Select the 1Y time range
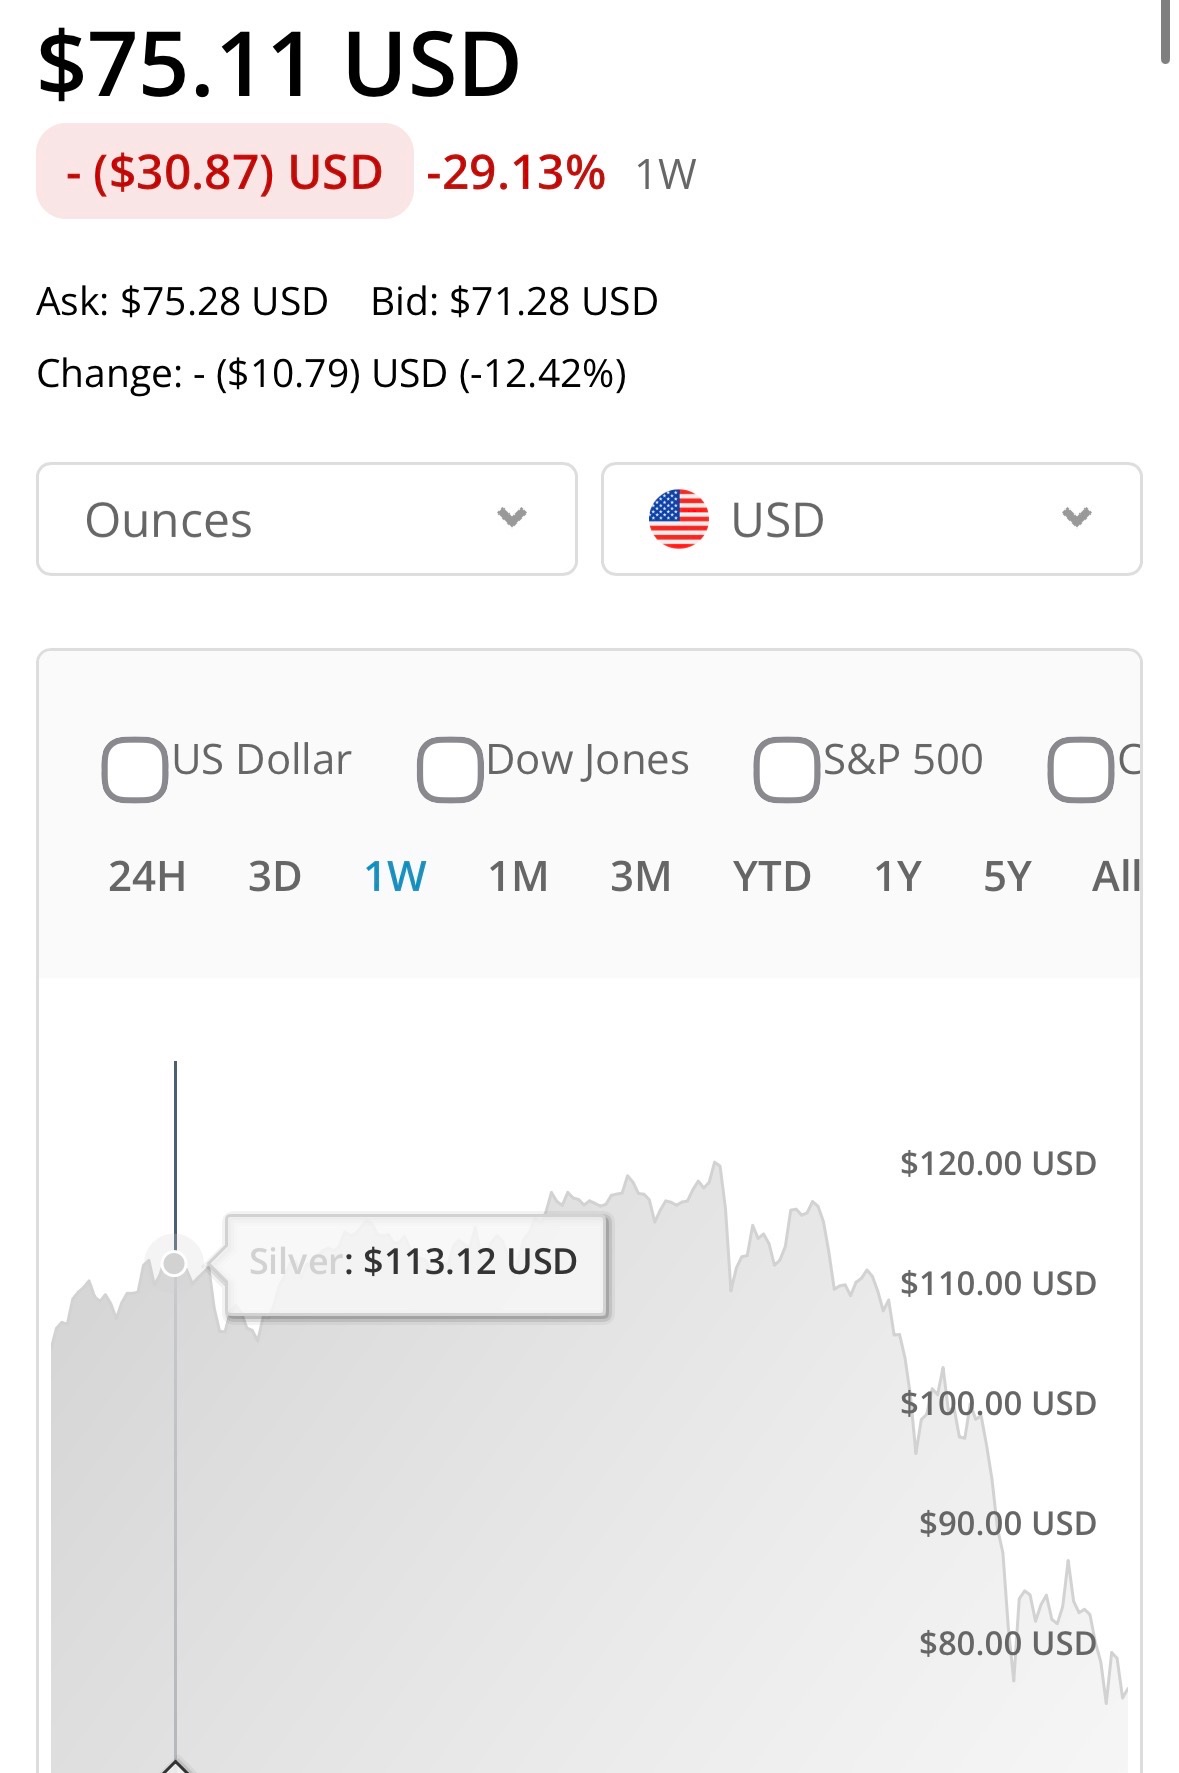 (897, 877)
